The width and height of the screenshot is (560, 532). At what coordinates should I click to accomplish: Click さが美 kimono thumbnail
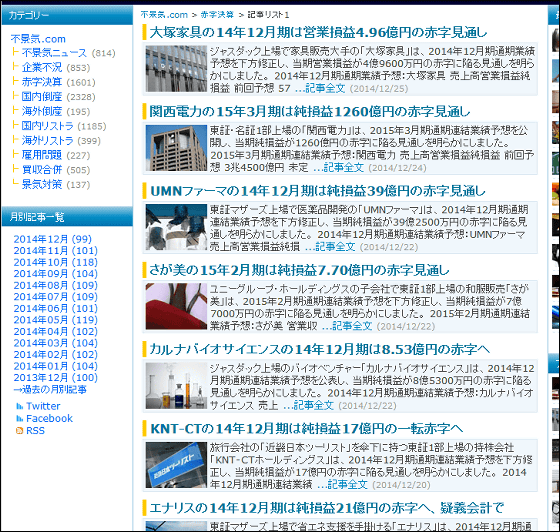pos(176,306)
